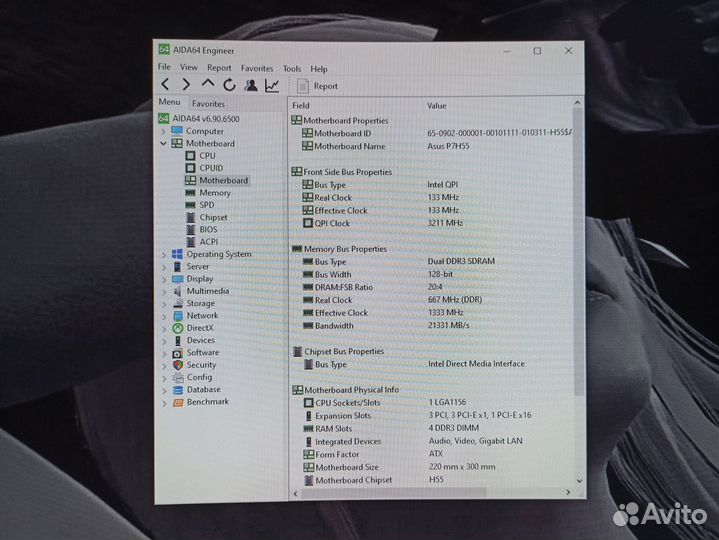Image resolution: width=719 pixels, height=540 pixels.
Task: Click the horizontal scrollbar left arrow
Action: click(295, 494)
